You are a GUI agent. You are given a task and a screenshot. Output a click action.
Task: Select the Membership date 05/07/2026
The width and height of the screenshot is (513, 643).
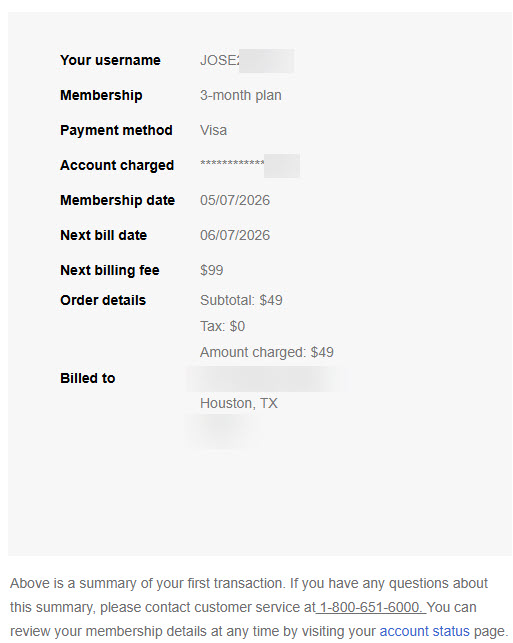(235, 201)
